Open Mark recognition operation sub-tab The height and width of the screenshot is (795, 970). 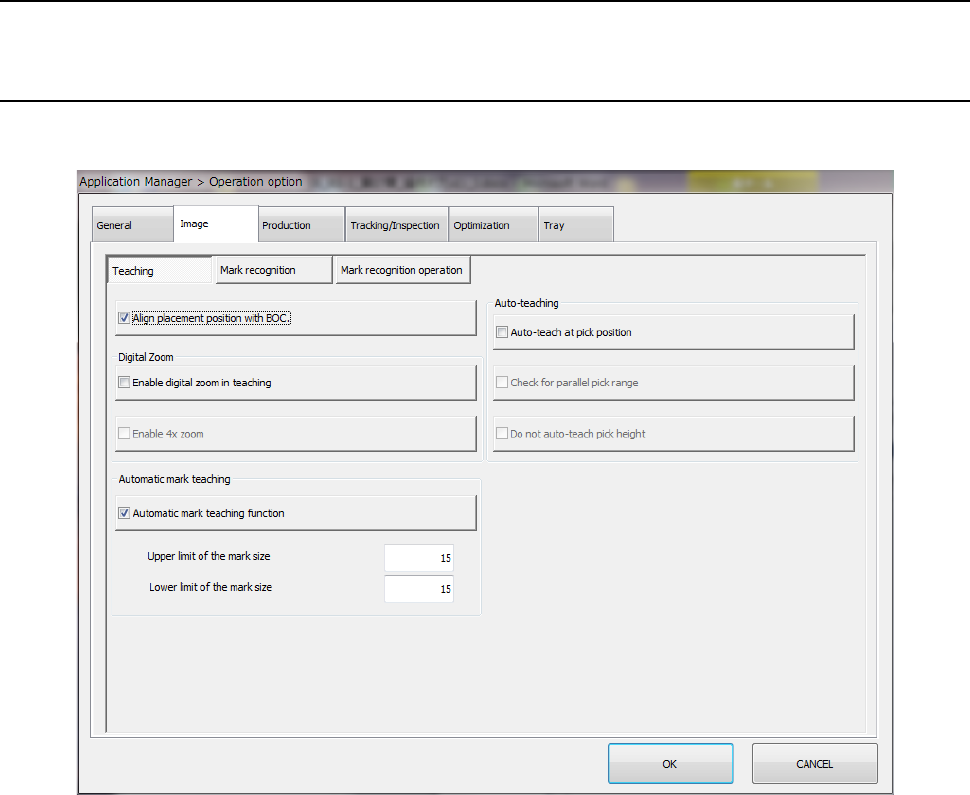tap(403, 270)
